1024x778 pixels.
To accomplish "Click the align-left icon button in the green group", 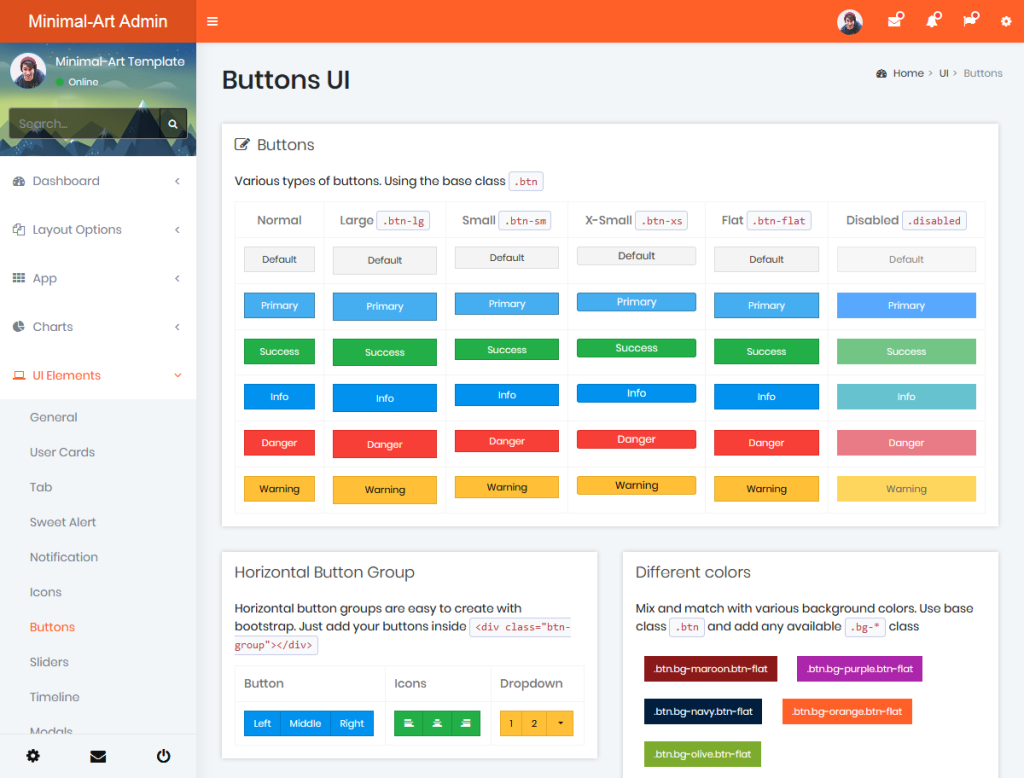I will [408, 723].
